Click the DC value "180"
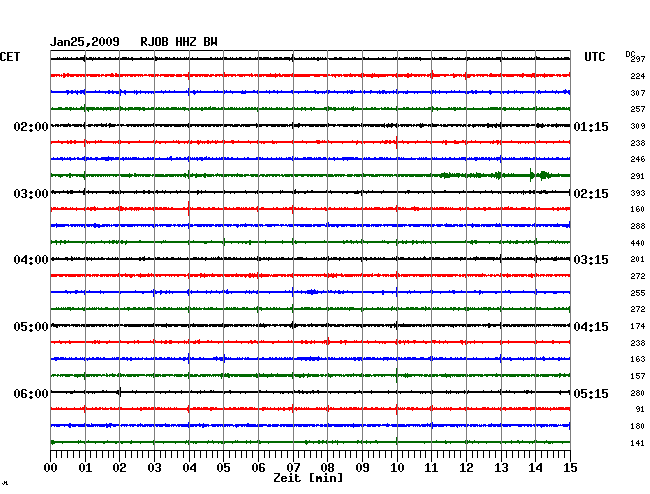The height and width of the screenshot is (494, 650). [x=638, y=426]
